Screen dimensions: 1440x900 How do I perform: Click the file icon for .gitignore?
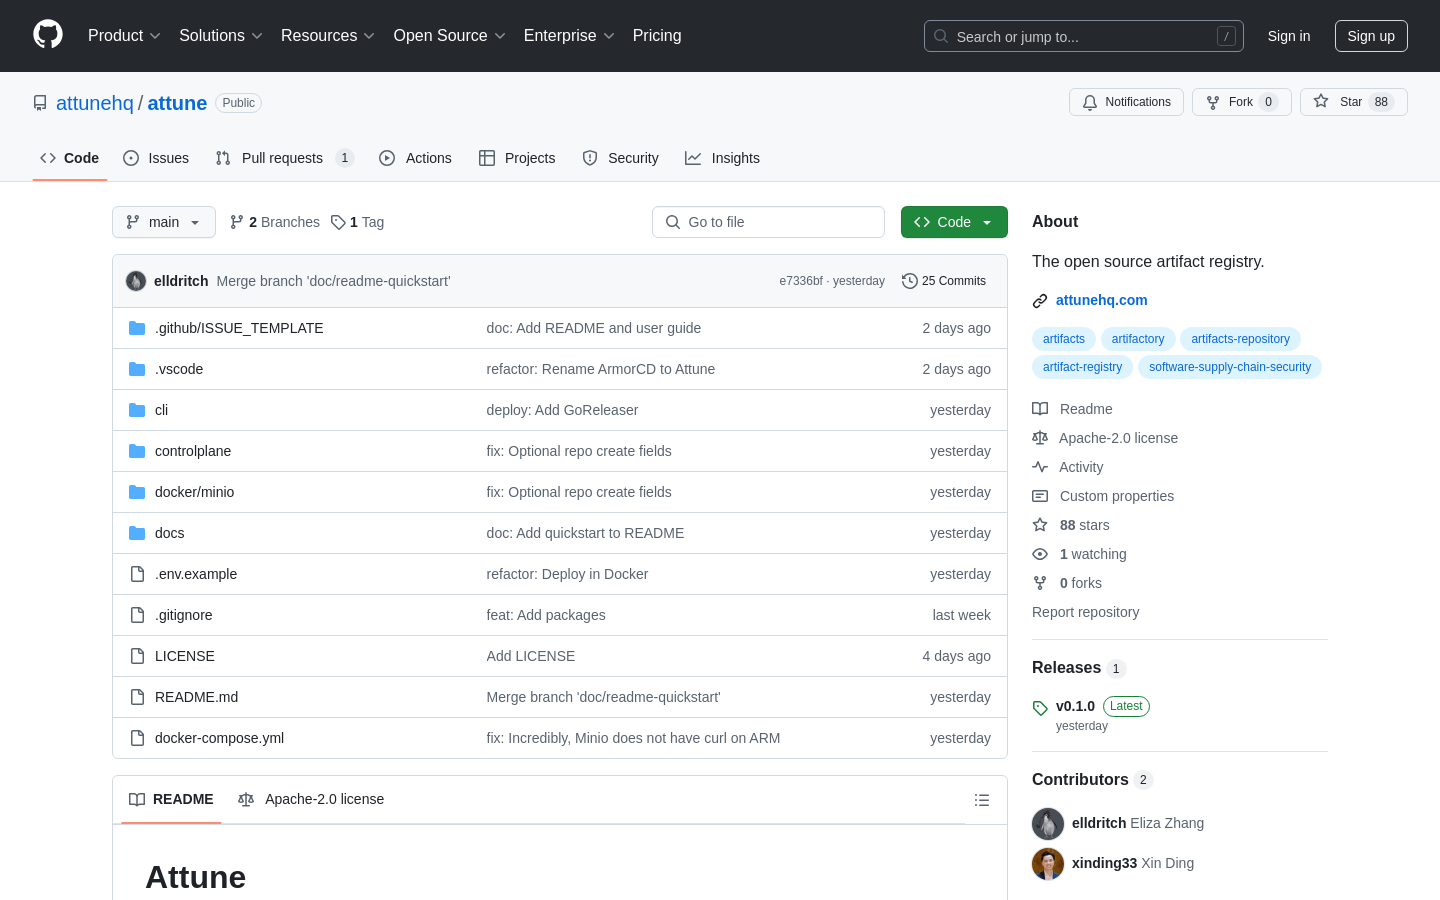[137, 615]
